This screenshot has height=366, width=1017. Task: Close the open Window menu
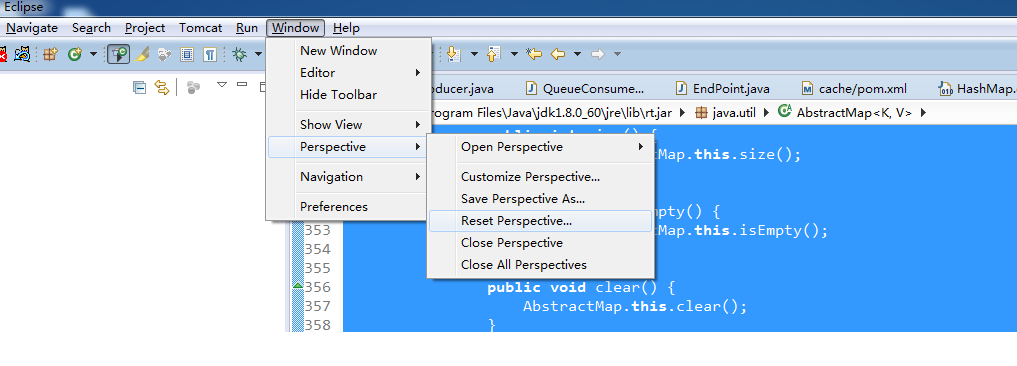click(296, 28)
